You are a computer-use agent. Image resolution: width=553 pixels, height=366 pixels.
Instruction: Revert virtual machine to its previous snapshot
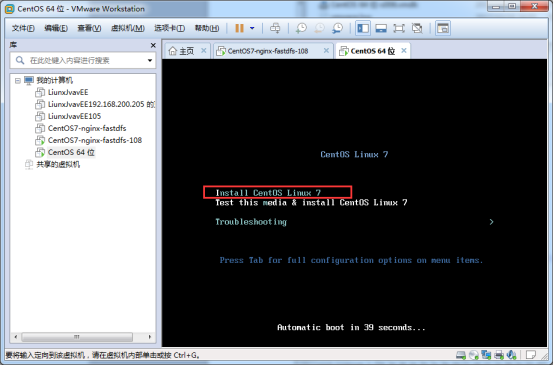click(320, 28)
